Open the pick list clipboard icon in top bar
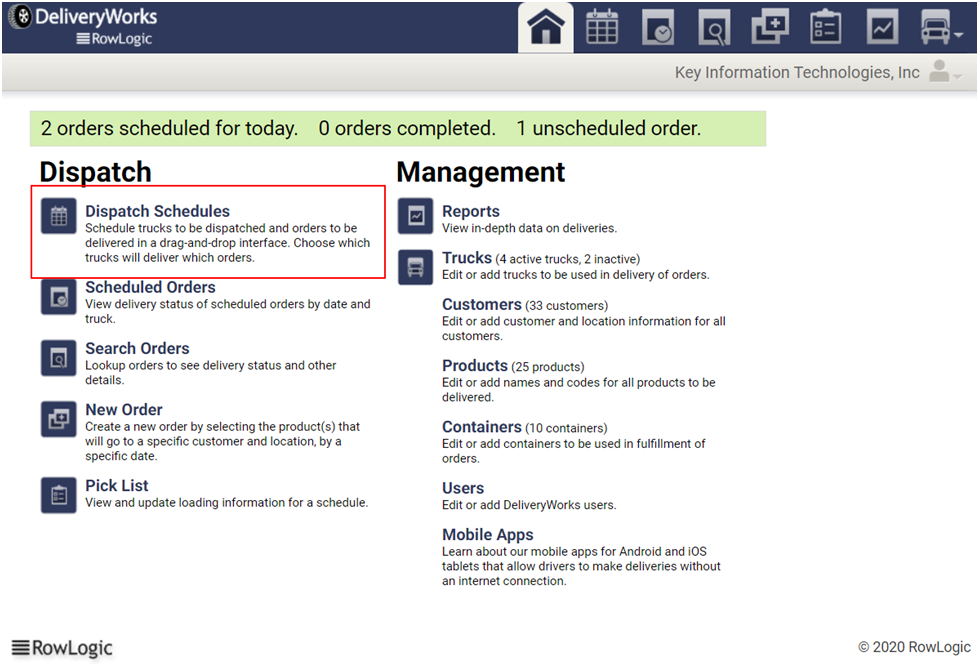Screen dimensions: 979x672 pyautogui.click(x=825, y=27)
